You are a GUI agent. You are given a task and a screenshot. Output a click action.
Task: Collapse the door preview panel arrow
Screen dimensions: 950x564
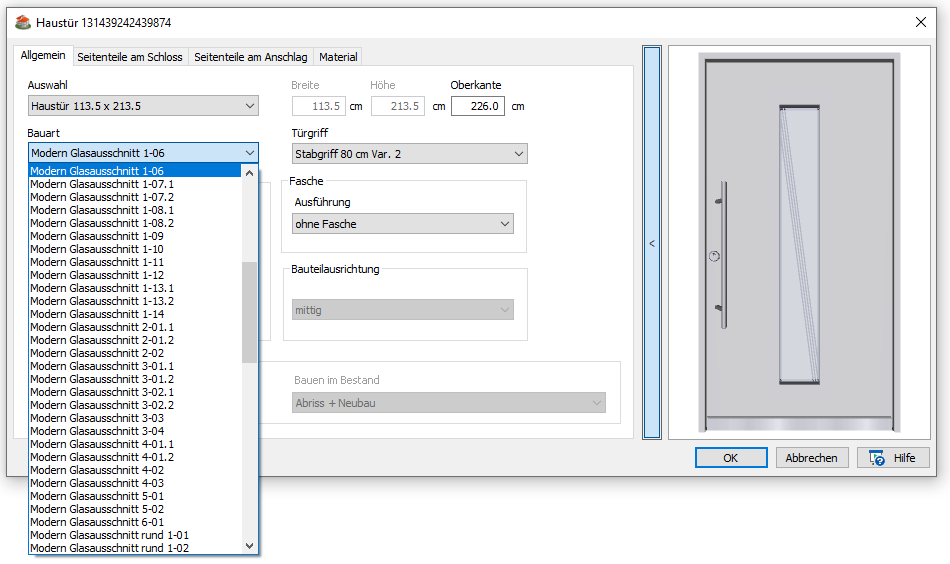652,243
